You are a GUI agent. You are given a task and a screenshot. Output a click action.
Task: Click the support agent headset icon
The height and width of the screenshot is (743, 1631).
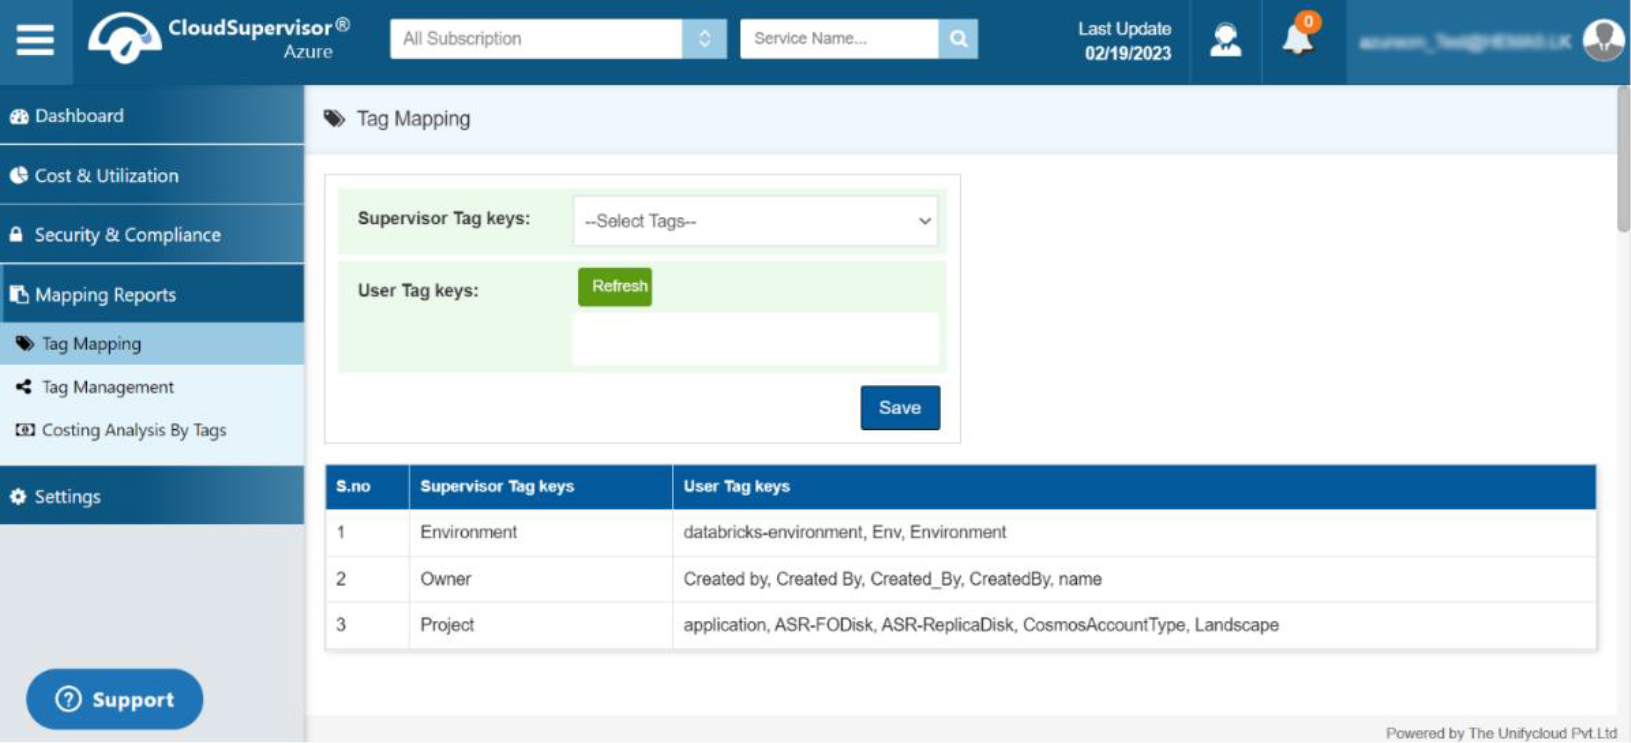[x=1225, y=40]
